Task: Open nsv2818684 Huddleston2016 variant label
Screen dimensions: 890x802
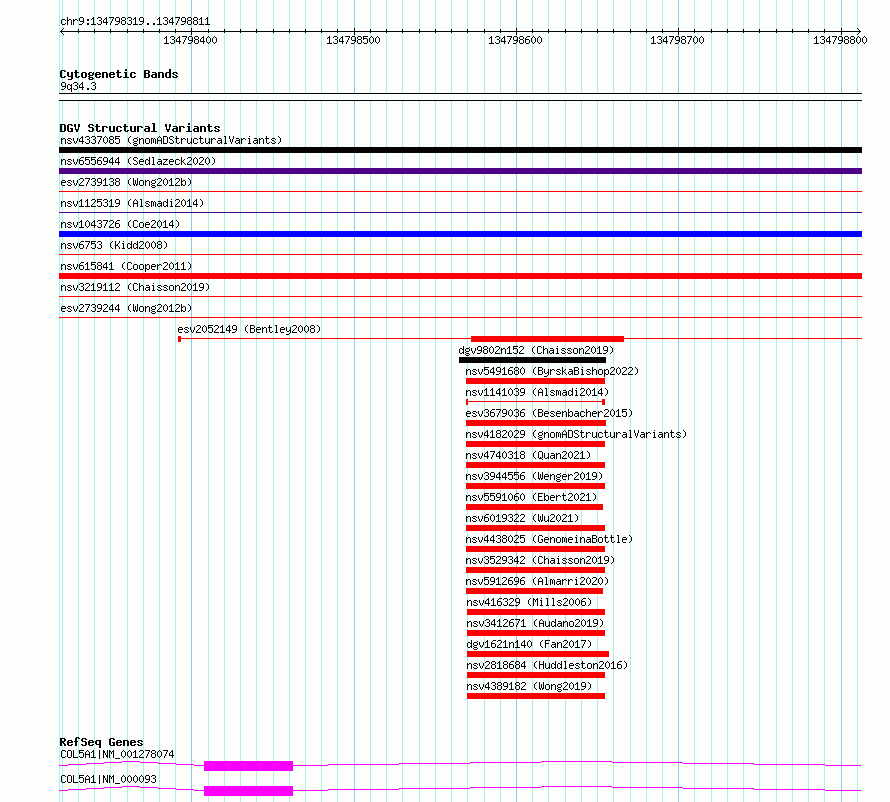Action: coord(547,665)
